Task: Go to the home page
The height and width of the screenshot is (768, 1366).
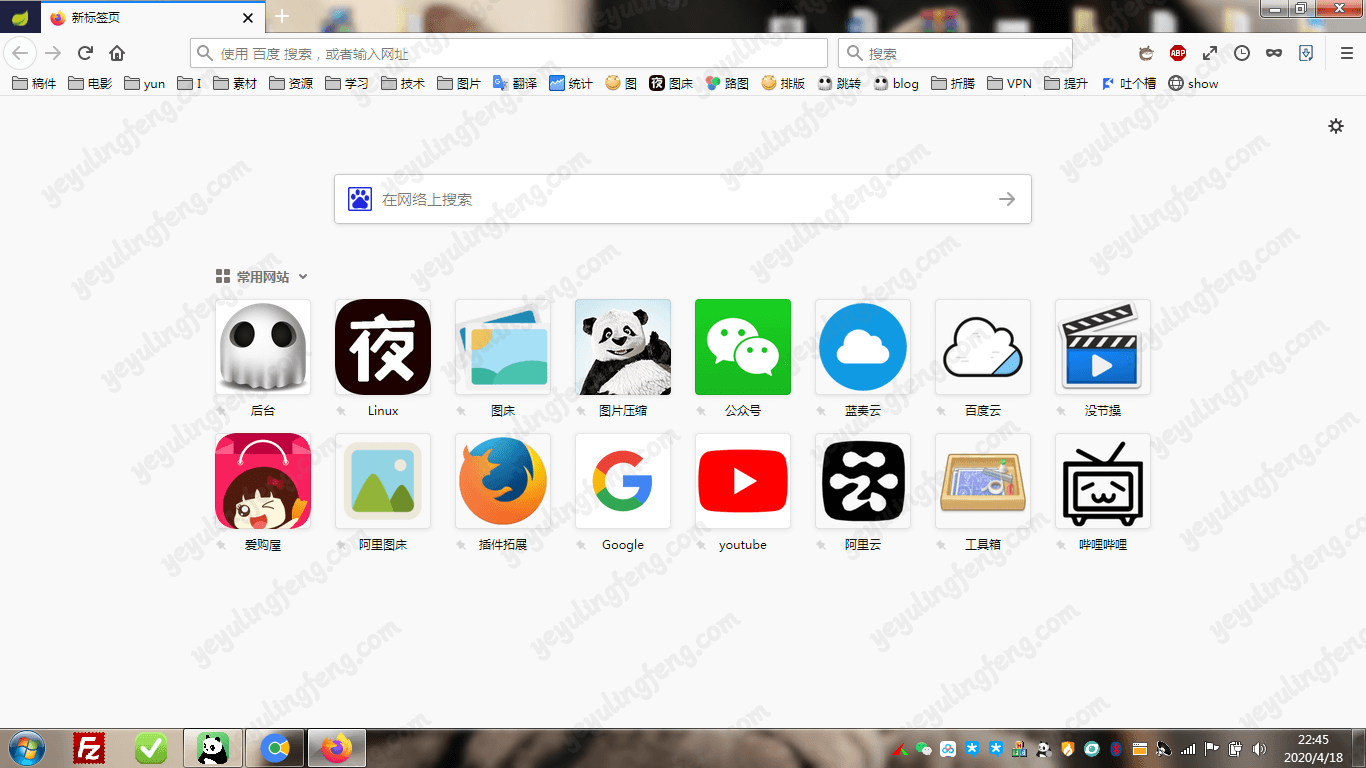Action: point(117,53)
